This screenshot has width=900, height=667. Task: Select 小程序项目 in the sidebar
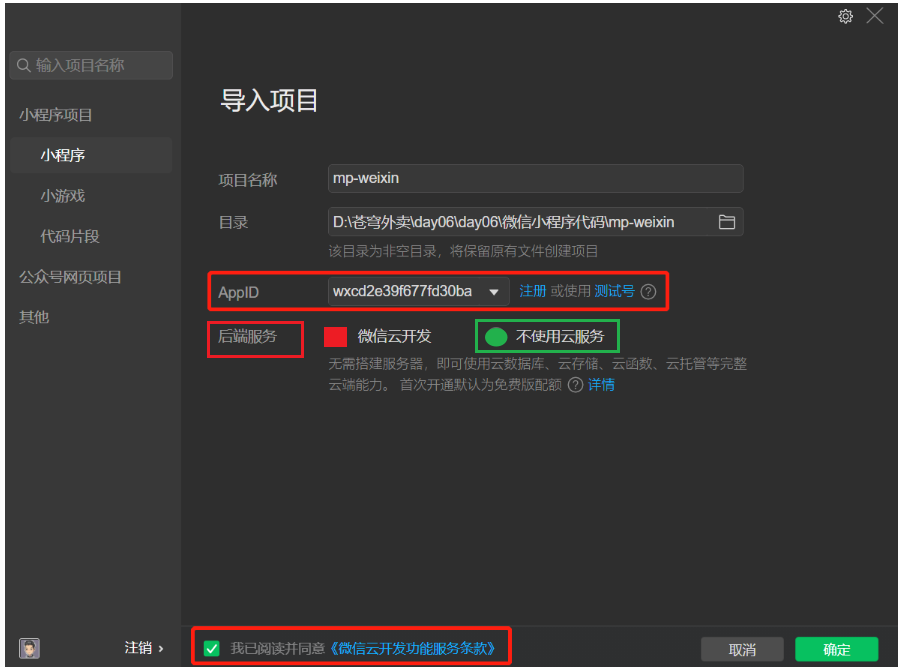pyautogui.click(x=56, y=115)
